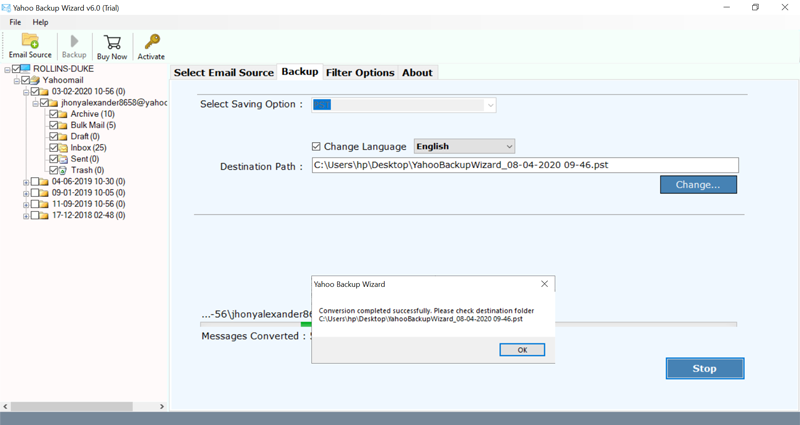The image size is (800, 425).
Task: Open the Help menu
Action: 40,22
